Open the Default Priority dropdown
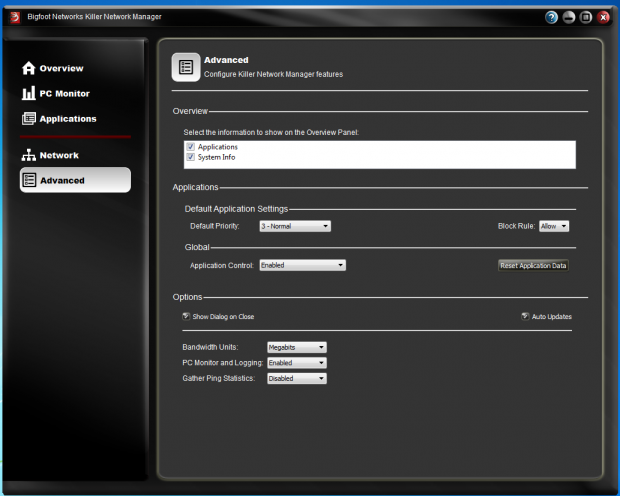The width and height of the screenshot is (620, 496). point(294,226)
